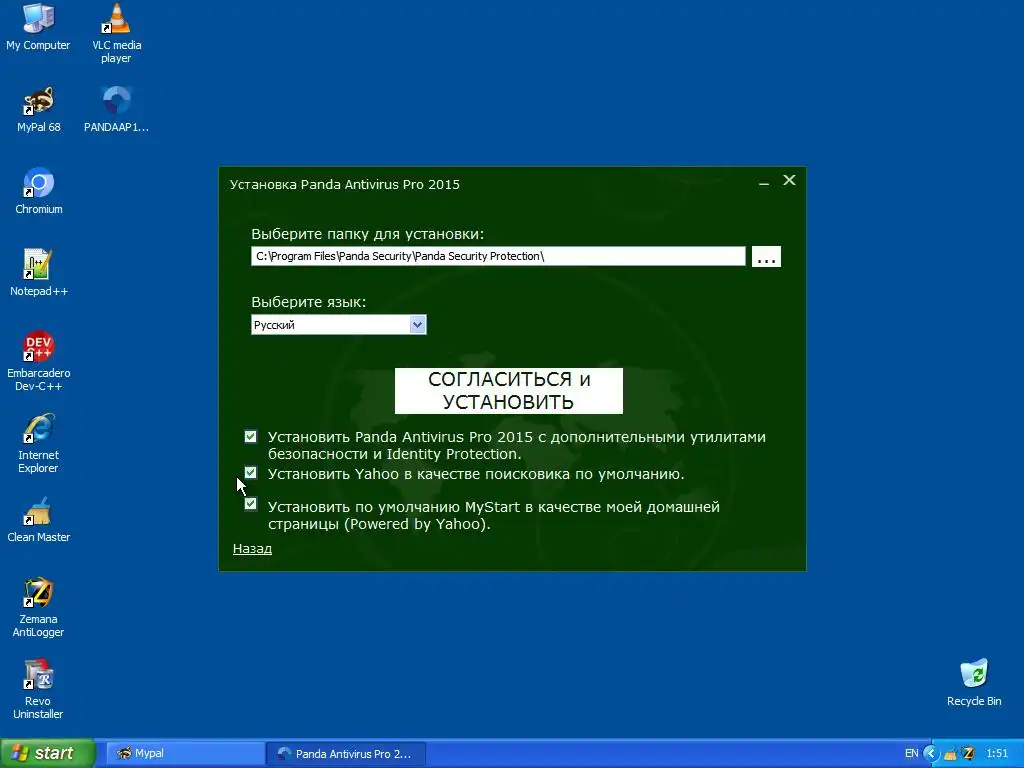The width and height of the screenshot is (1024, 768).
Task: Click the Zemana tray icon in taskbar
Action: point(968,754)
